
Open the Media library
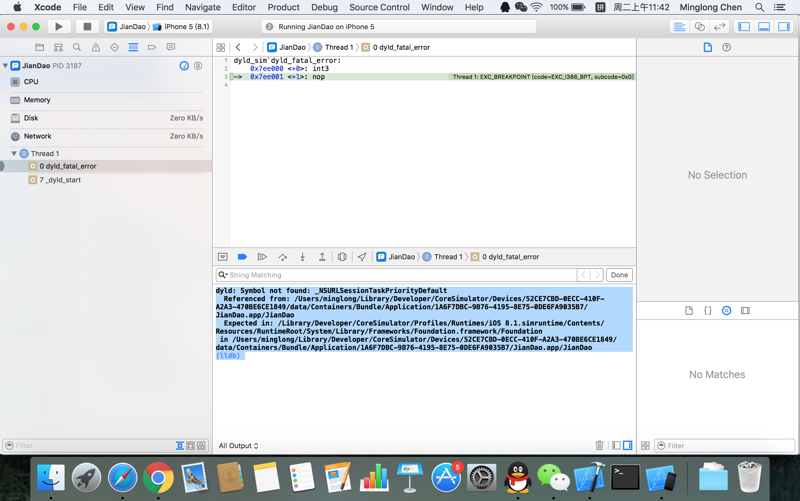click(x=745, y=310)
